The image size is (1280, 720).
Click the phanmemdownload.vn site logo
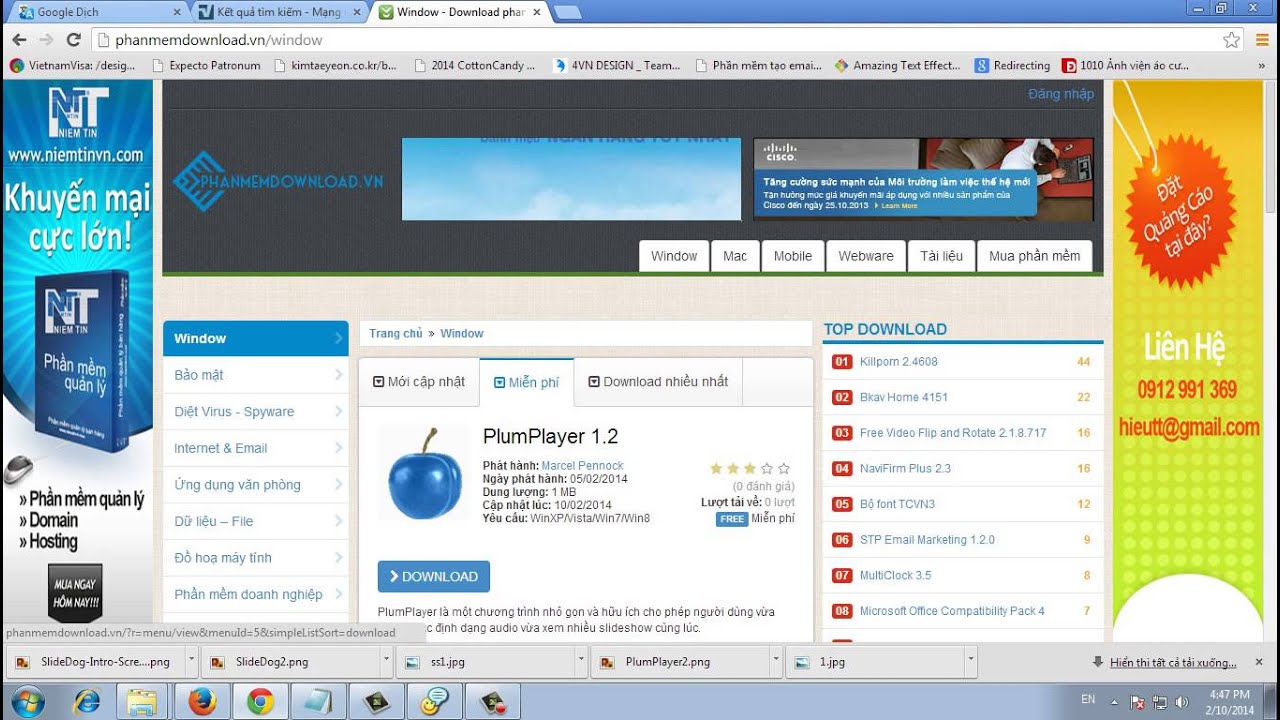coord(278,181)
